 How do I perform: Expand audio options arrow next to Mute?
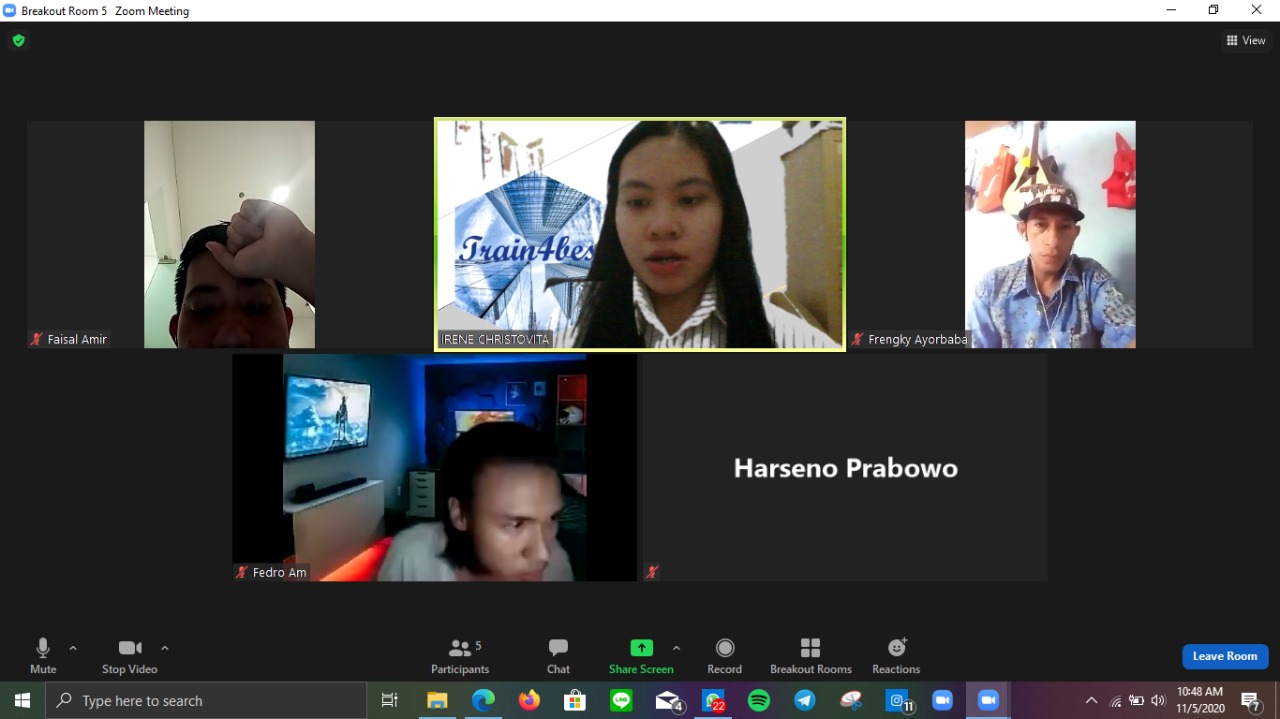[73, 648]
